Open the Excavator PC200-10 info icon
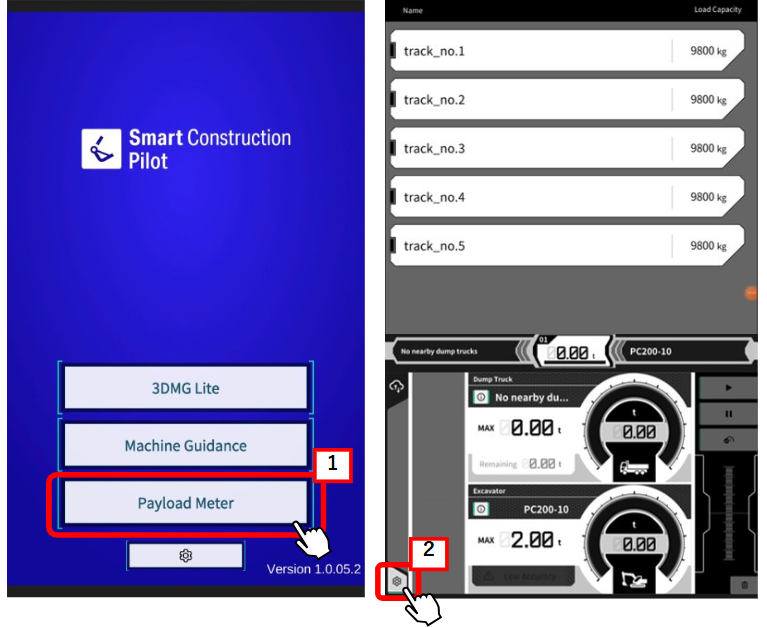 point(481,509)
